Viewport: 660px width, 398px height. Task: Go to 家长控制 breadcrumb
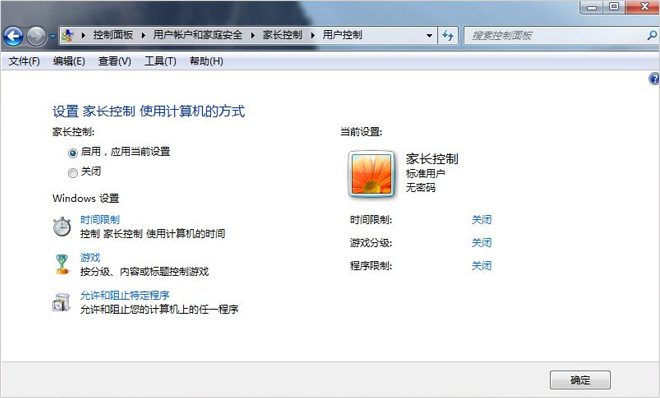click(x=282, y=35)
